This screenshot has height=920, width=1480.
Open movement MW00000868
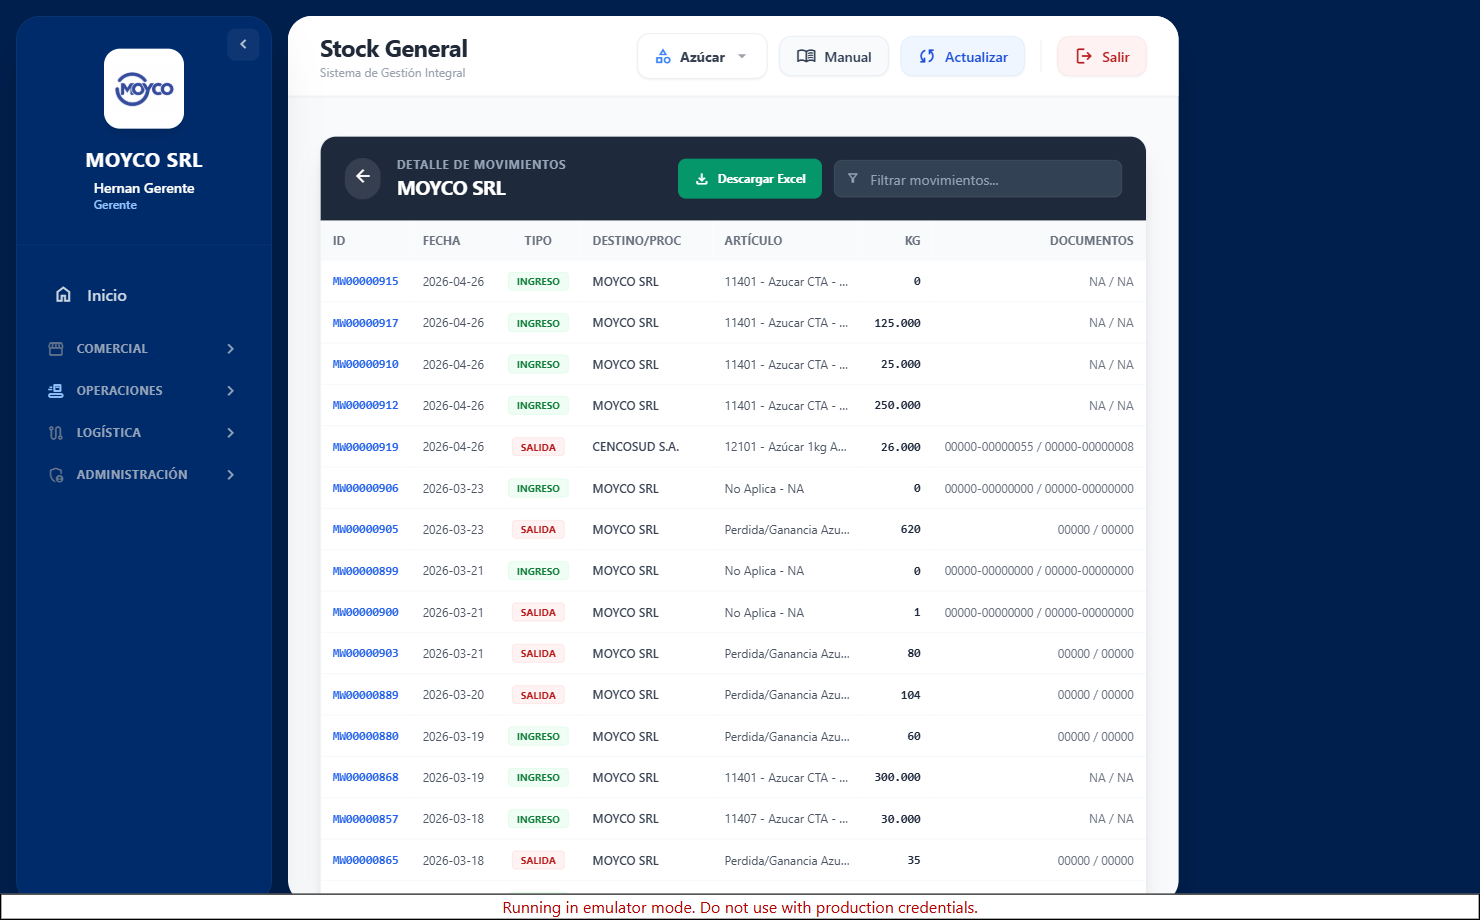366,778
